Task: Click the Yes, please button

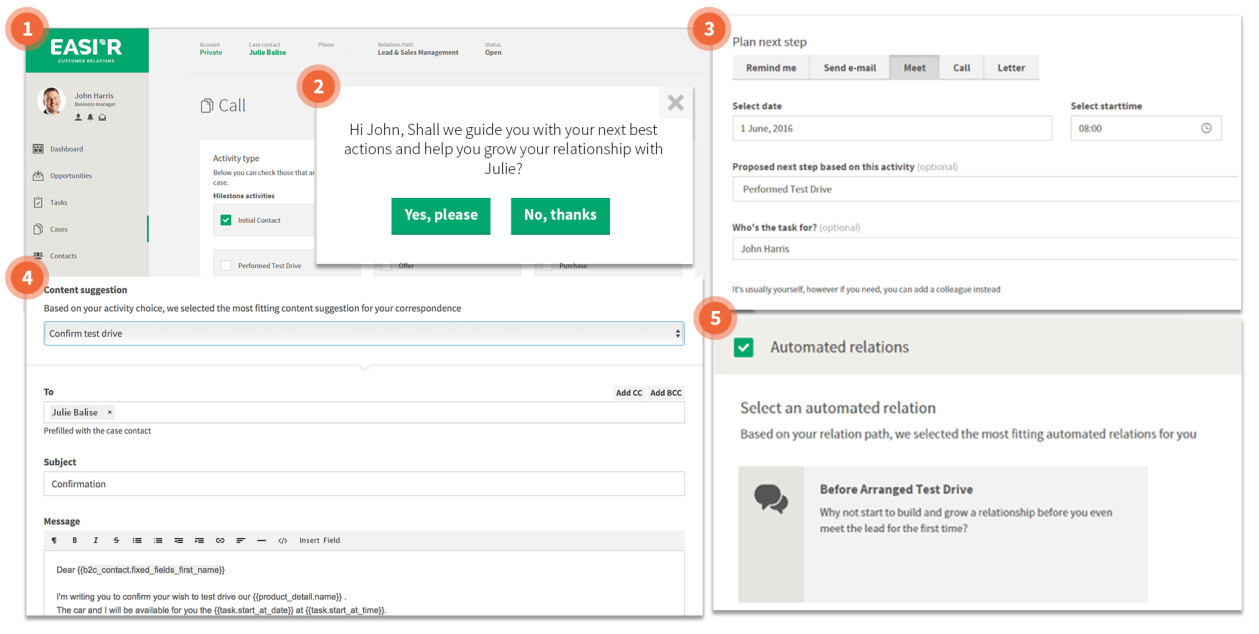Action: point(440,215)
